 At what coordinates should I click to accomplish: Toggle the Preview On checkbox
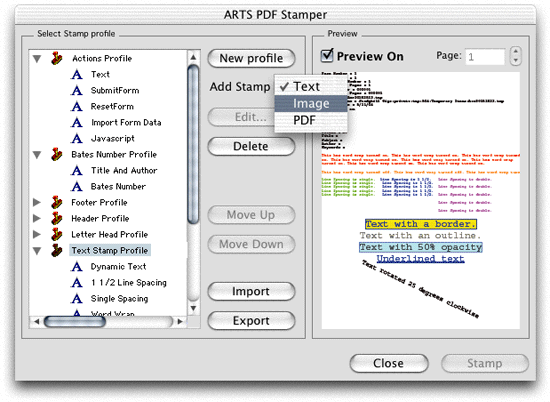(x=327, y=56)
